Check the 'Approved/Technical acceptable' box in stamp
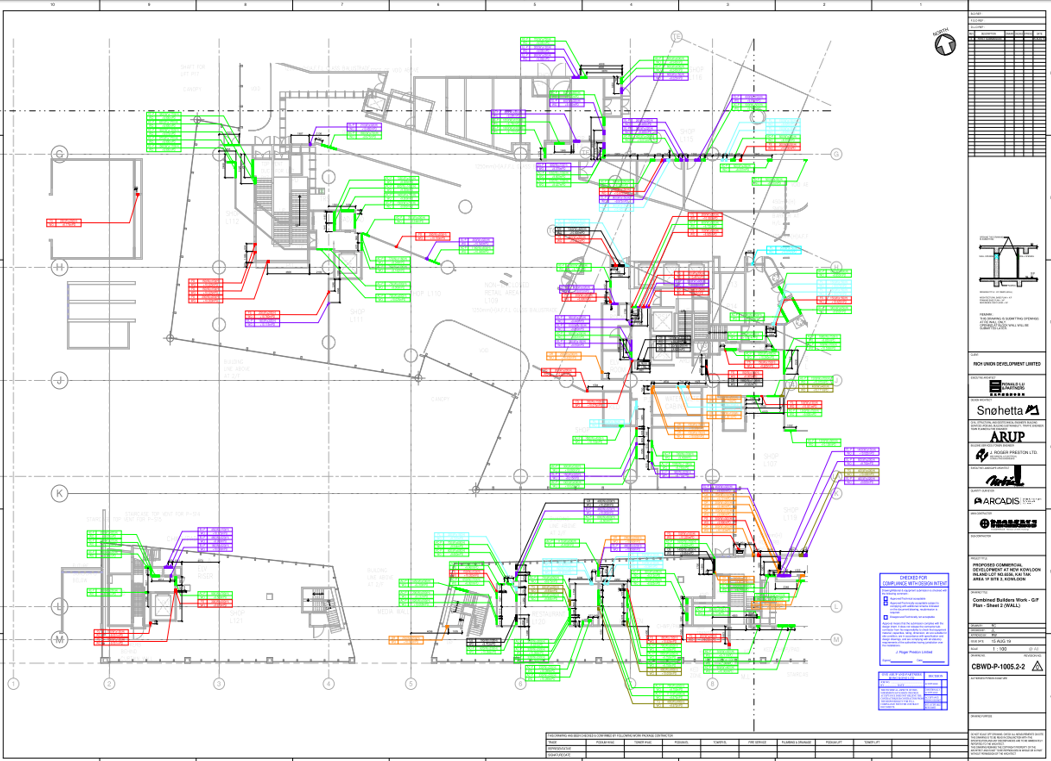This screenshot has width=1051, height=761. [x=885, y=599]
